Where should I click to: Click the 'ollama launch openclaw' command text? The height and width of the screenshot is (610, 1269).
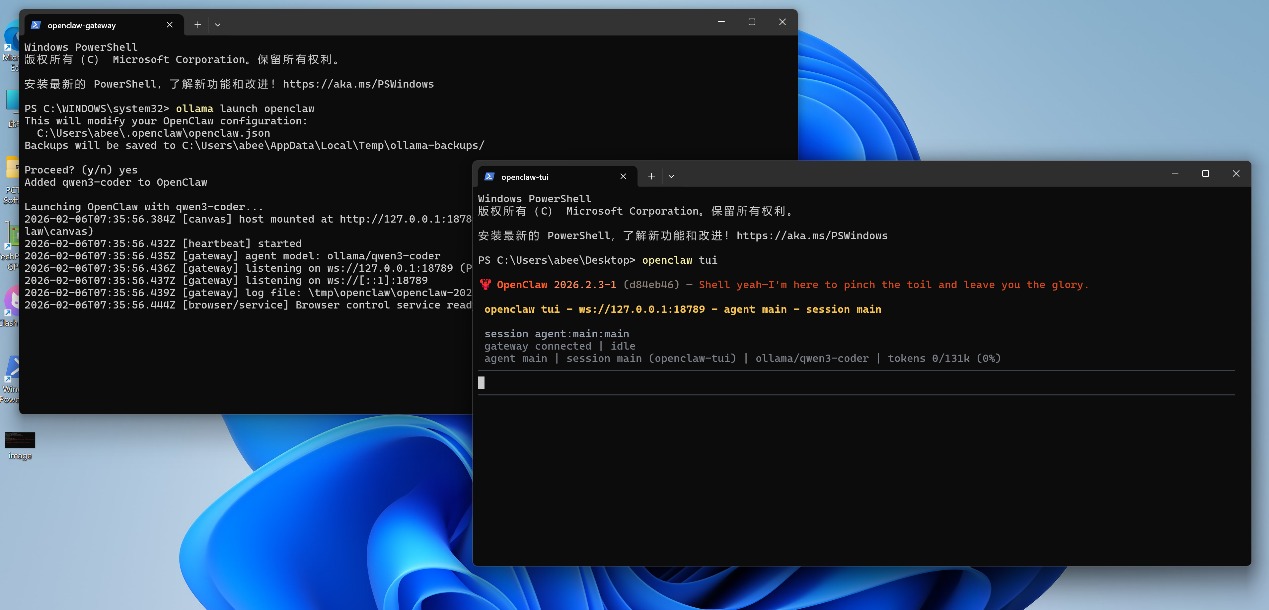245,109
